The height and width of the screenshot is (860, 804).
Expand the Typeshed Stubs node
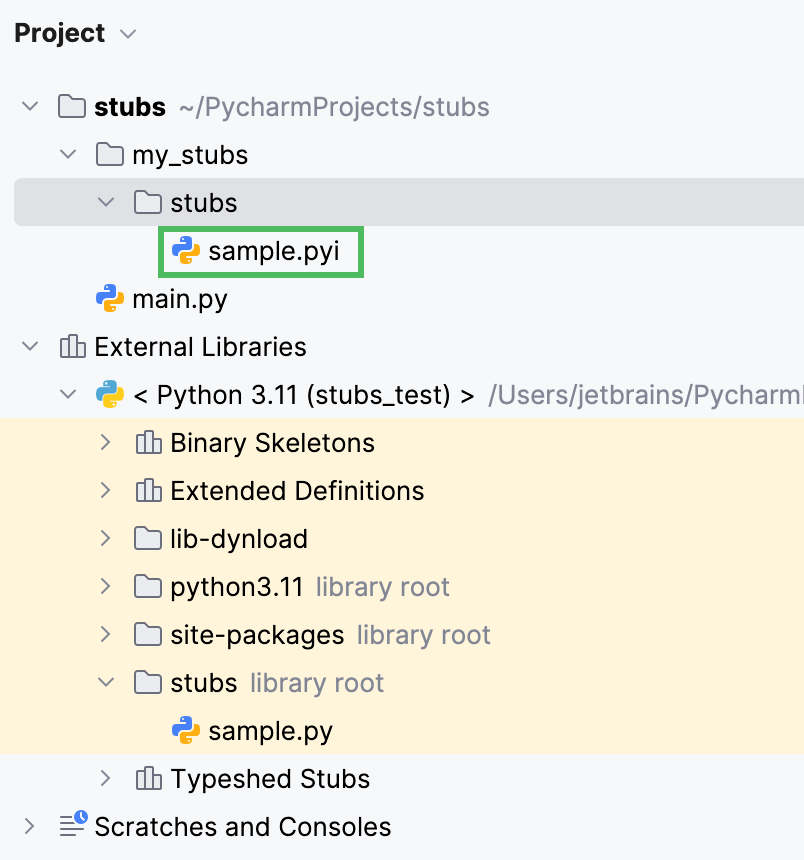107,778
